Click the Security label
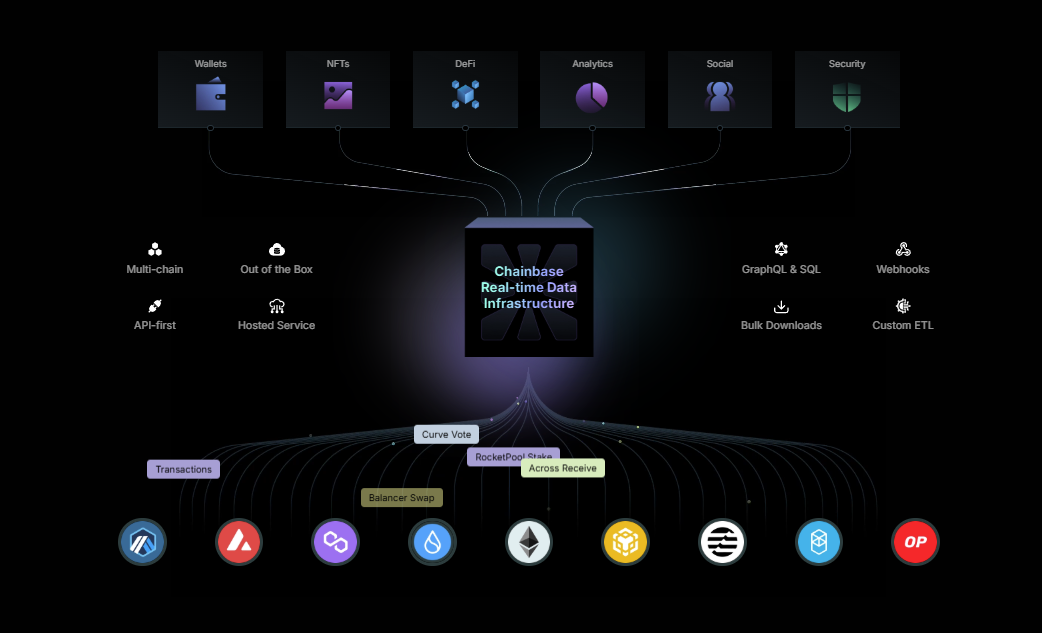Image resolution: width=1042 pixels, height=633 pixels. click(847, 64)
